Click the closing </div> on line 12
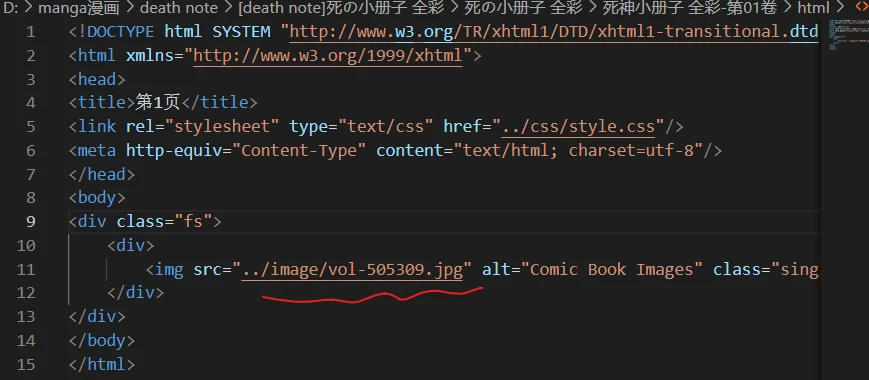 coord(135,294)
